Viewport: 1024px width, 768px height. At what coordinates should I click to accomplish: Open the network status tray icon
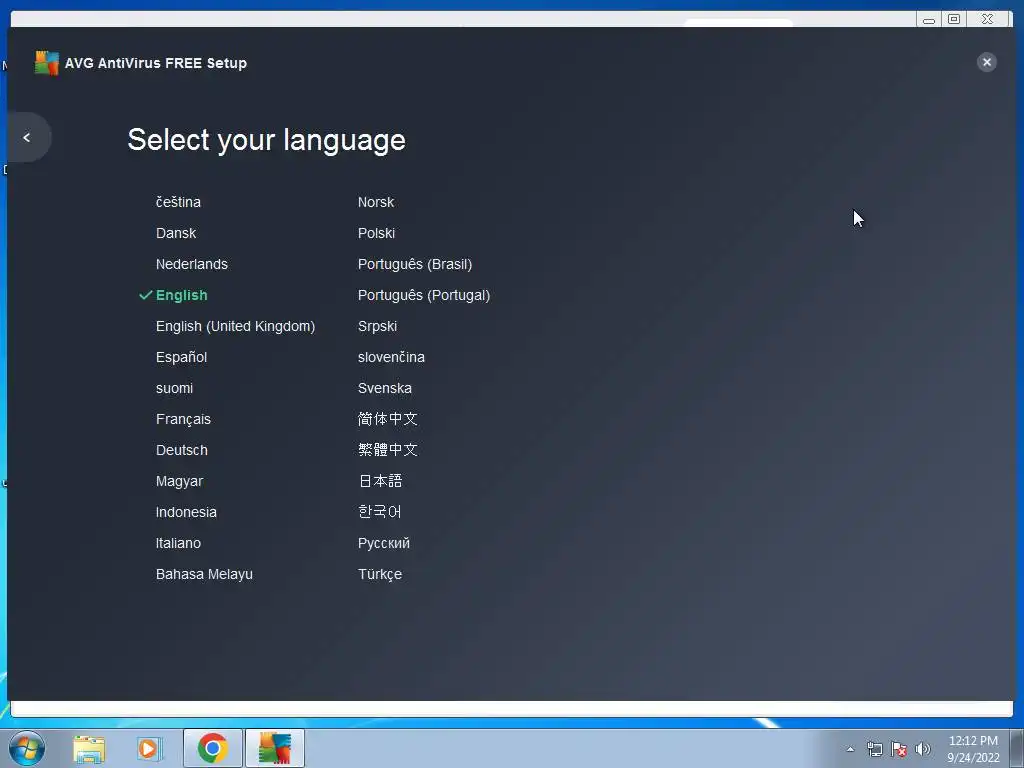point(874,749)
